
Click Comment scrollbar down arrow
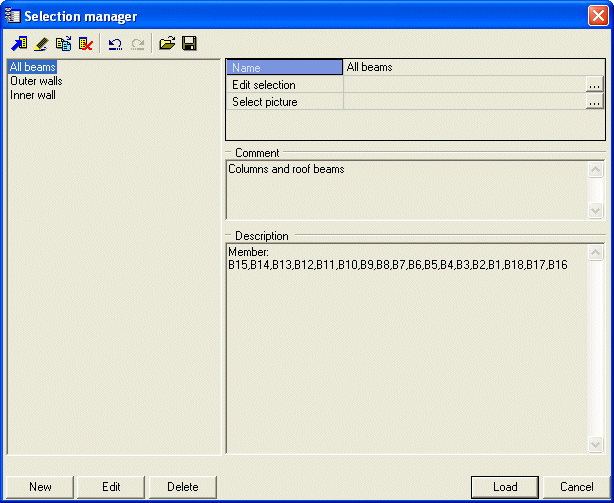click(595, 210)
